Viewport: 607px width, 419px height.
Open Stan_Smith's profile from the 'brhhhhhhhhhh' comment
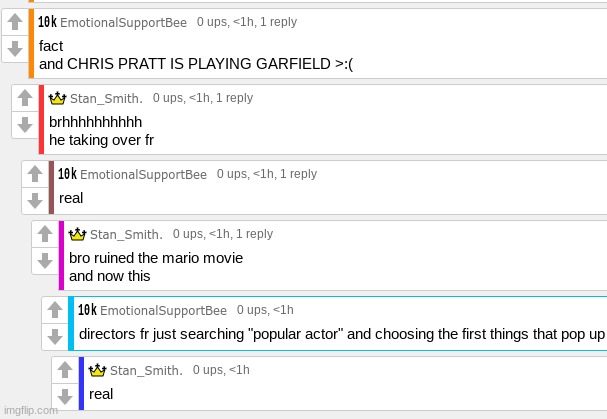106,99
